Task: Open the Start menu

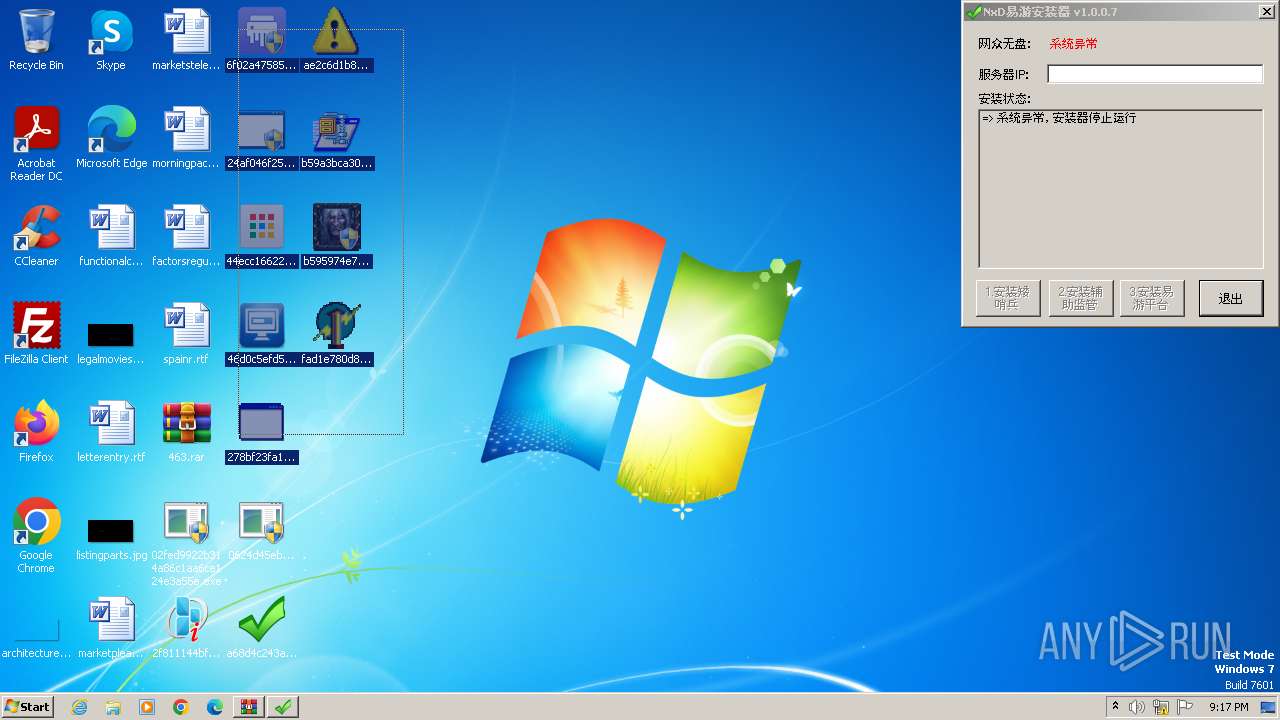Action: [28, 707]
